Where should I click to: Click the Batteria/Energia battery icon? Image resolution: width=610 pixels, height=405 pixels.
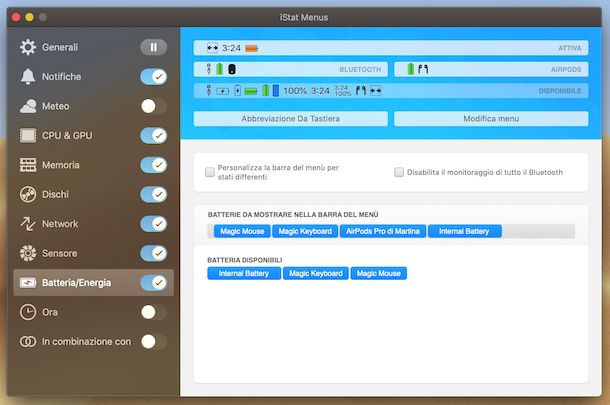pos(28,283)
